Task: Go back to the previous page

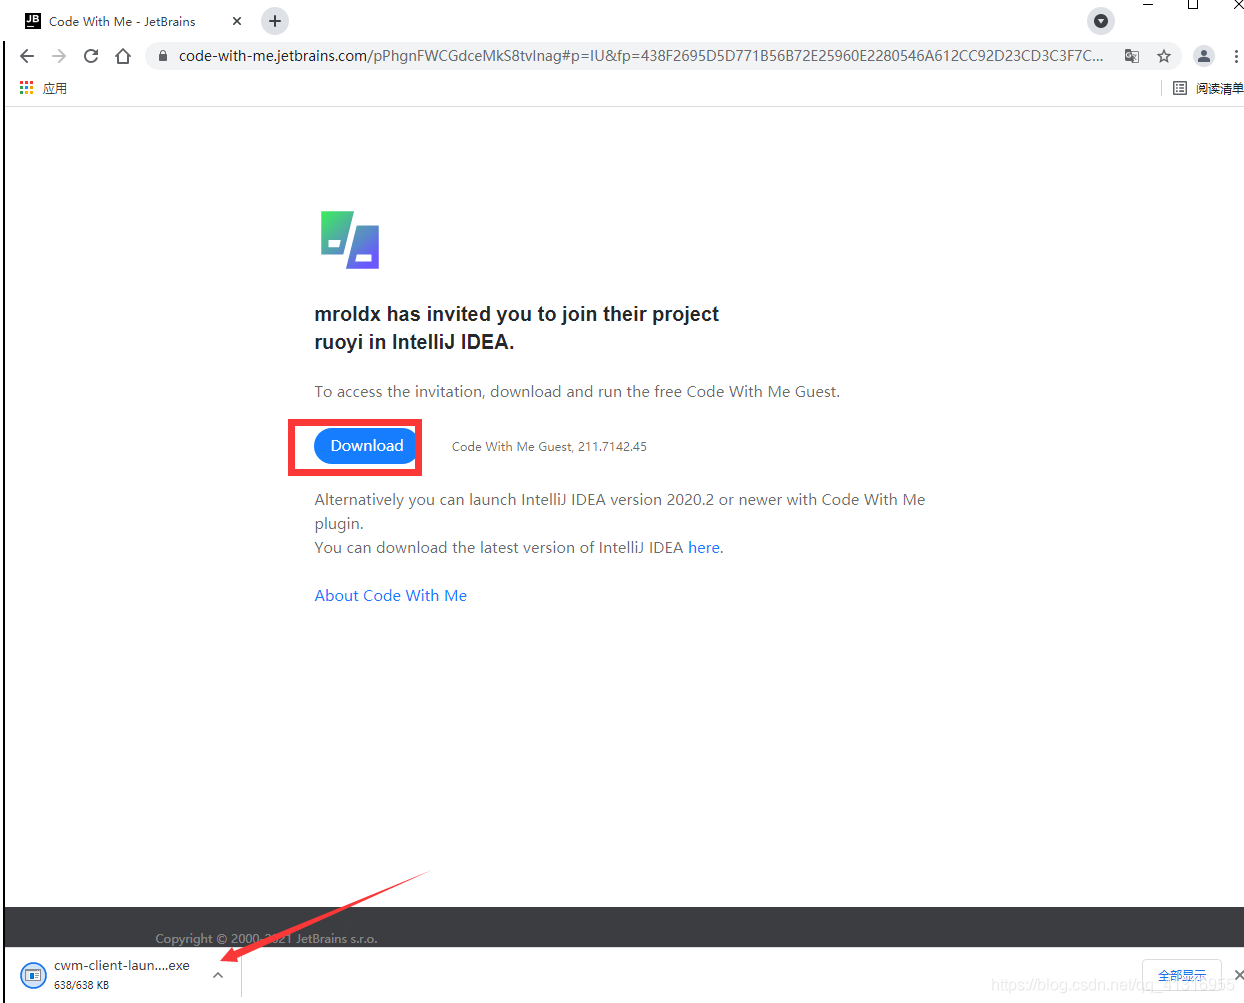Action: pos(27,56)
